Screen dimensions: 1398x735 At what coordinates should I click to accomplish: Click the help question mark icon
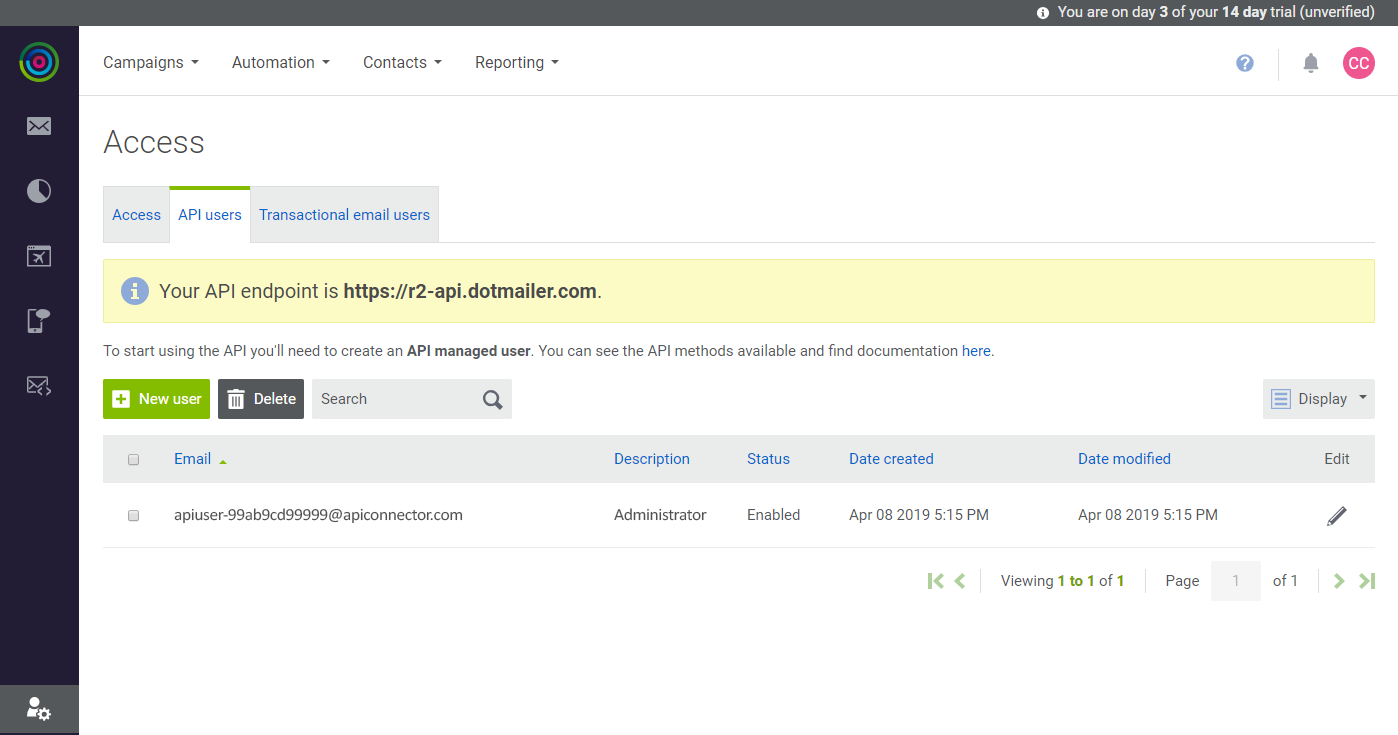(x=1245, y=63)
